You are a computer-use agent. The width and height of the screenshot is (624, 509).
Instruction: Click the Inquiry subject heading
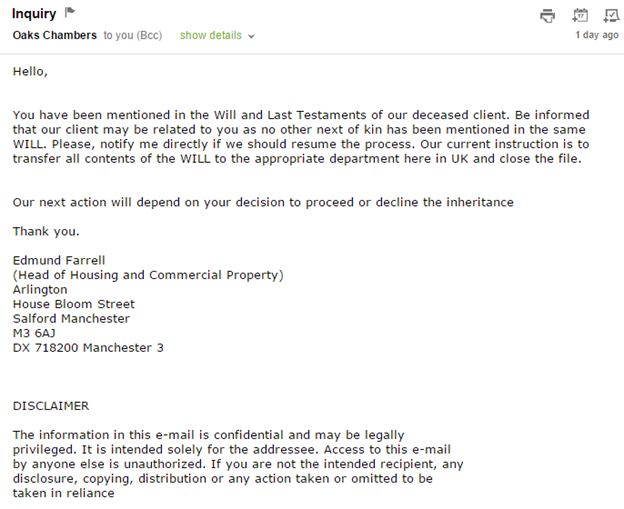point(34,14)
